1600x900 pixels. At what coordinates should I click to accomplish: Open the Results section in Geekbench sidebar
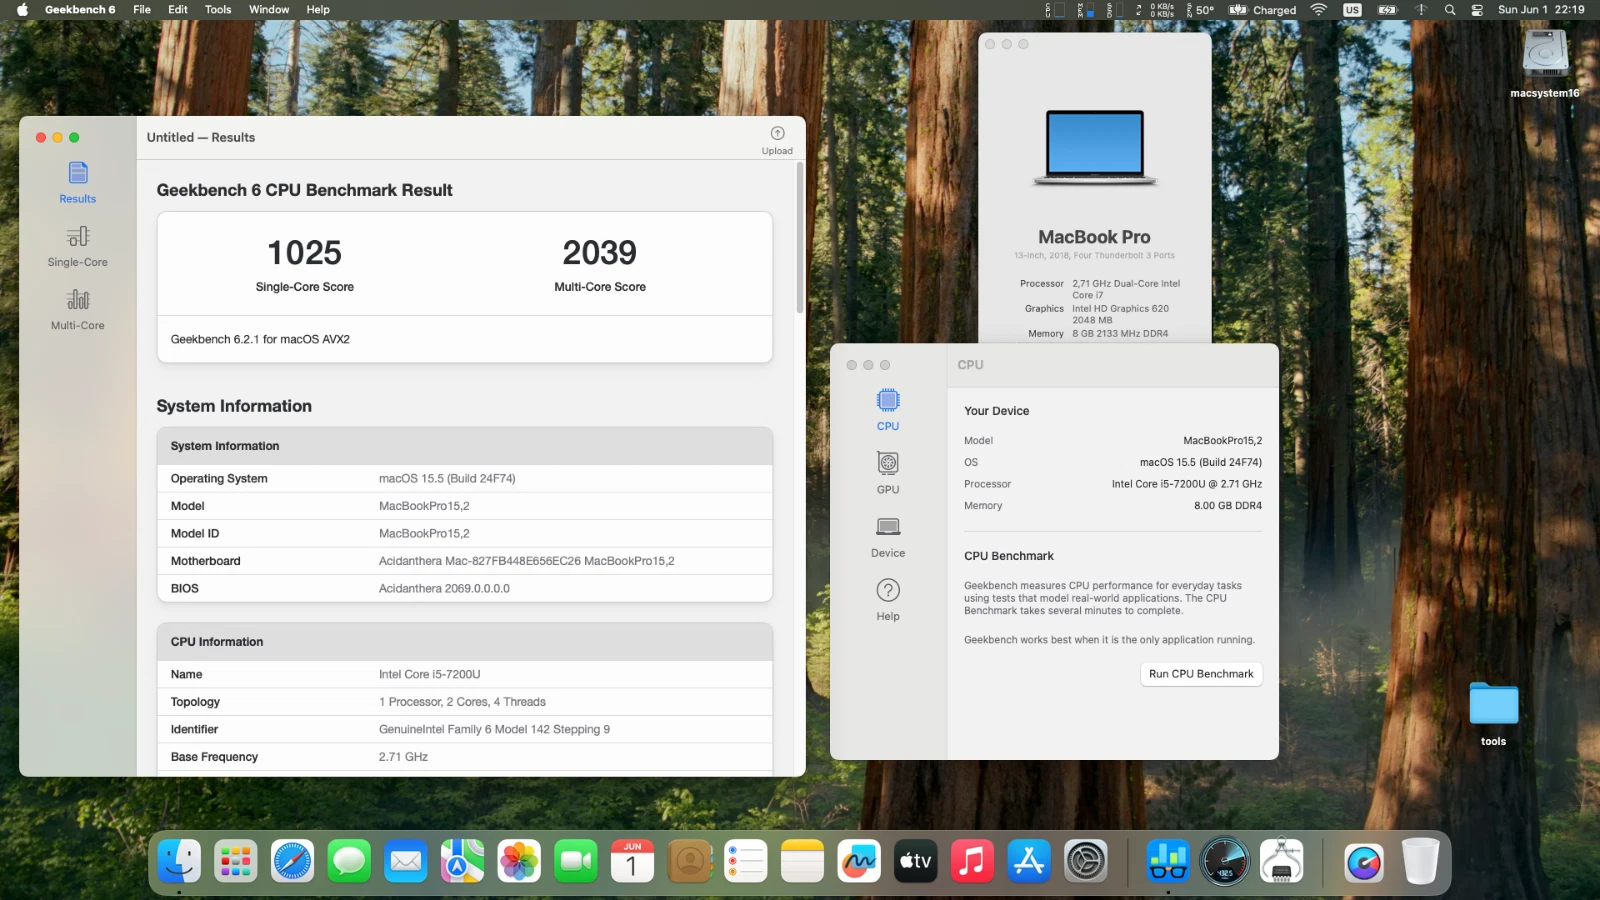click(x=78, y=183)
